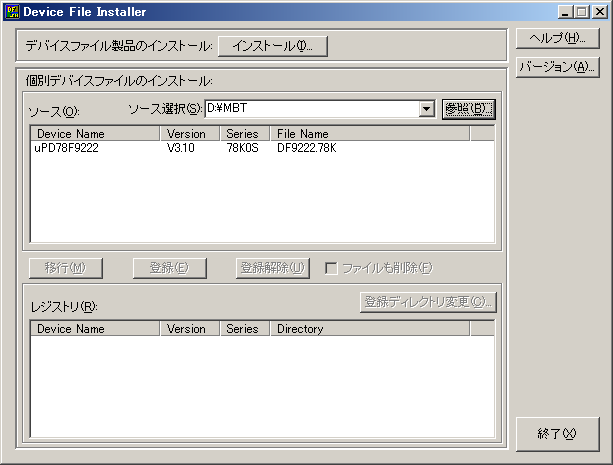Click registry list Device Name column header
Viewport: 613px width, 465px height.
[95, 329]
